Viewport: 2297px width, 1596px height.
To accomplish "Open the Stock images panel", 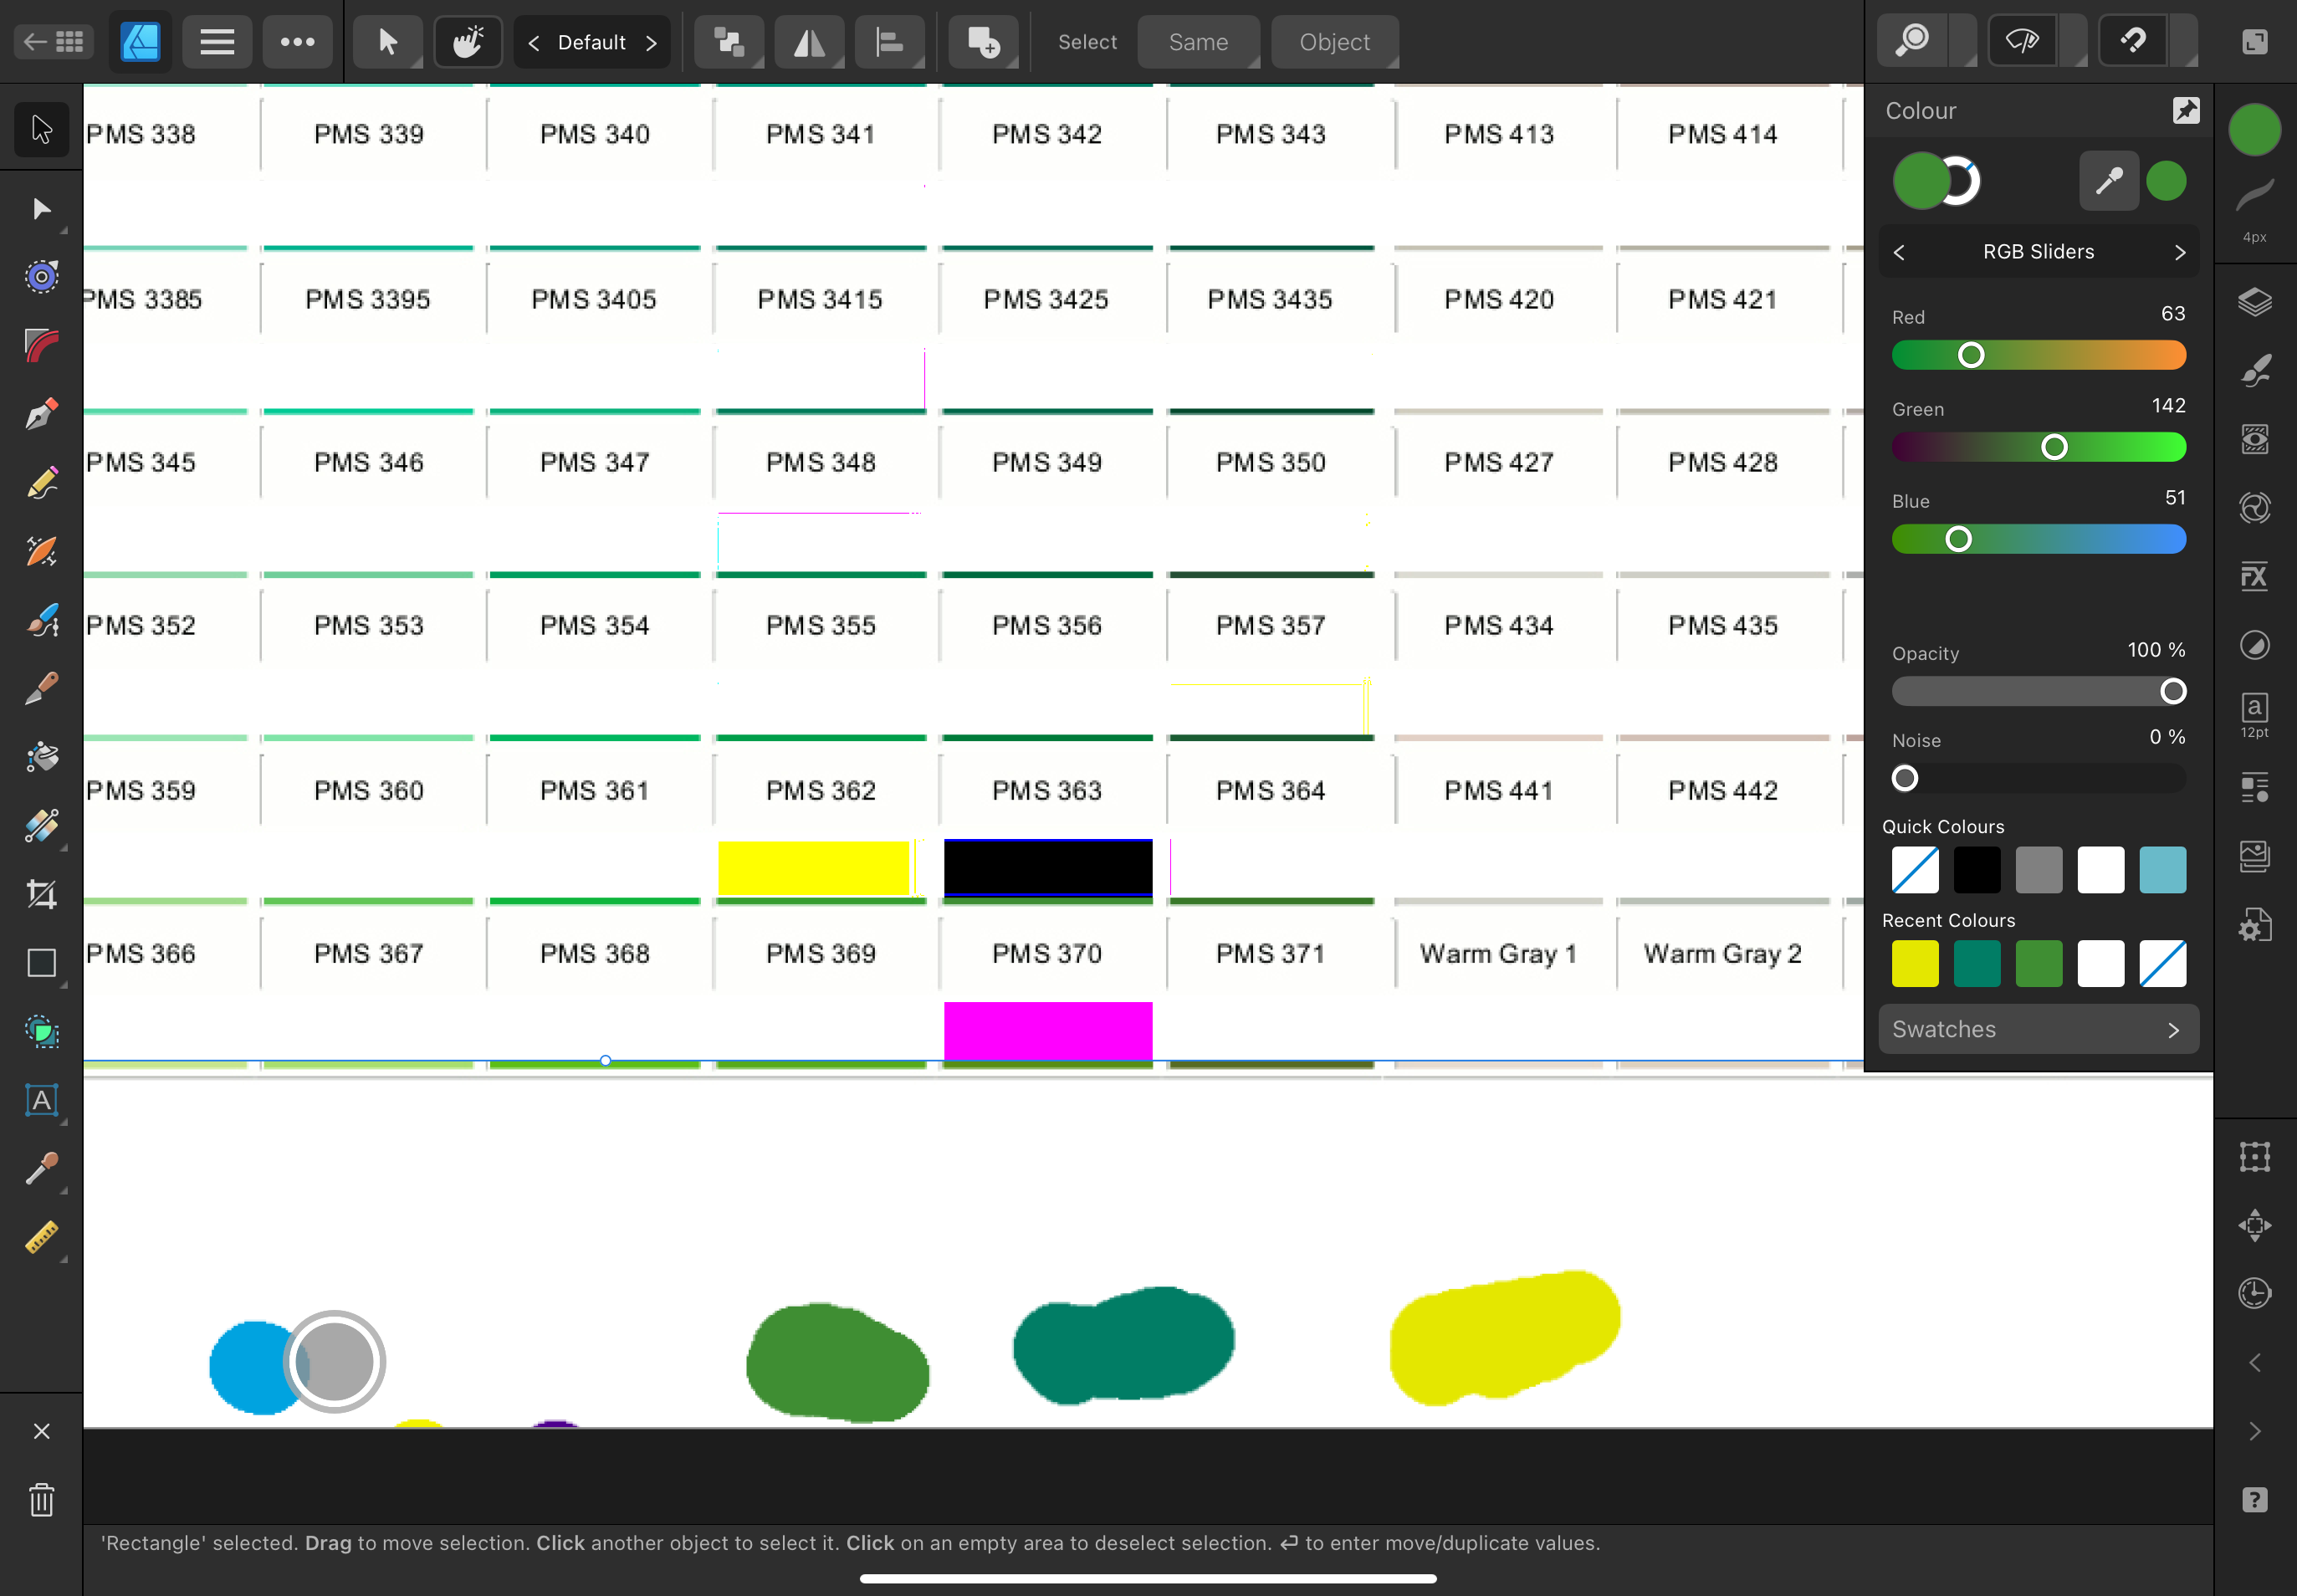I will pyautogui.click(x=2255, y=856).
